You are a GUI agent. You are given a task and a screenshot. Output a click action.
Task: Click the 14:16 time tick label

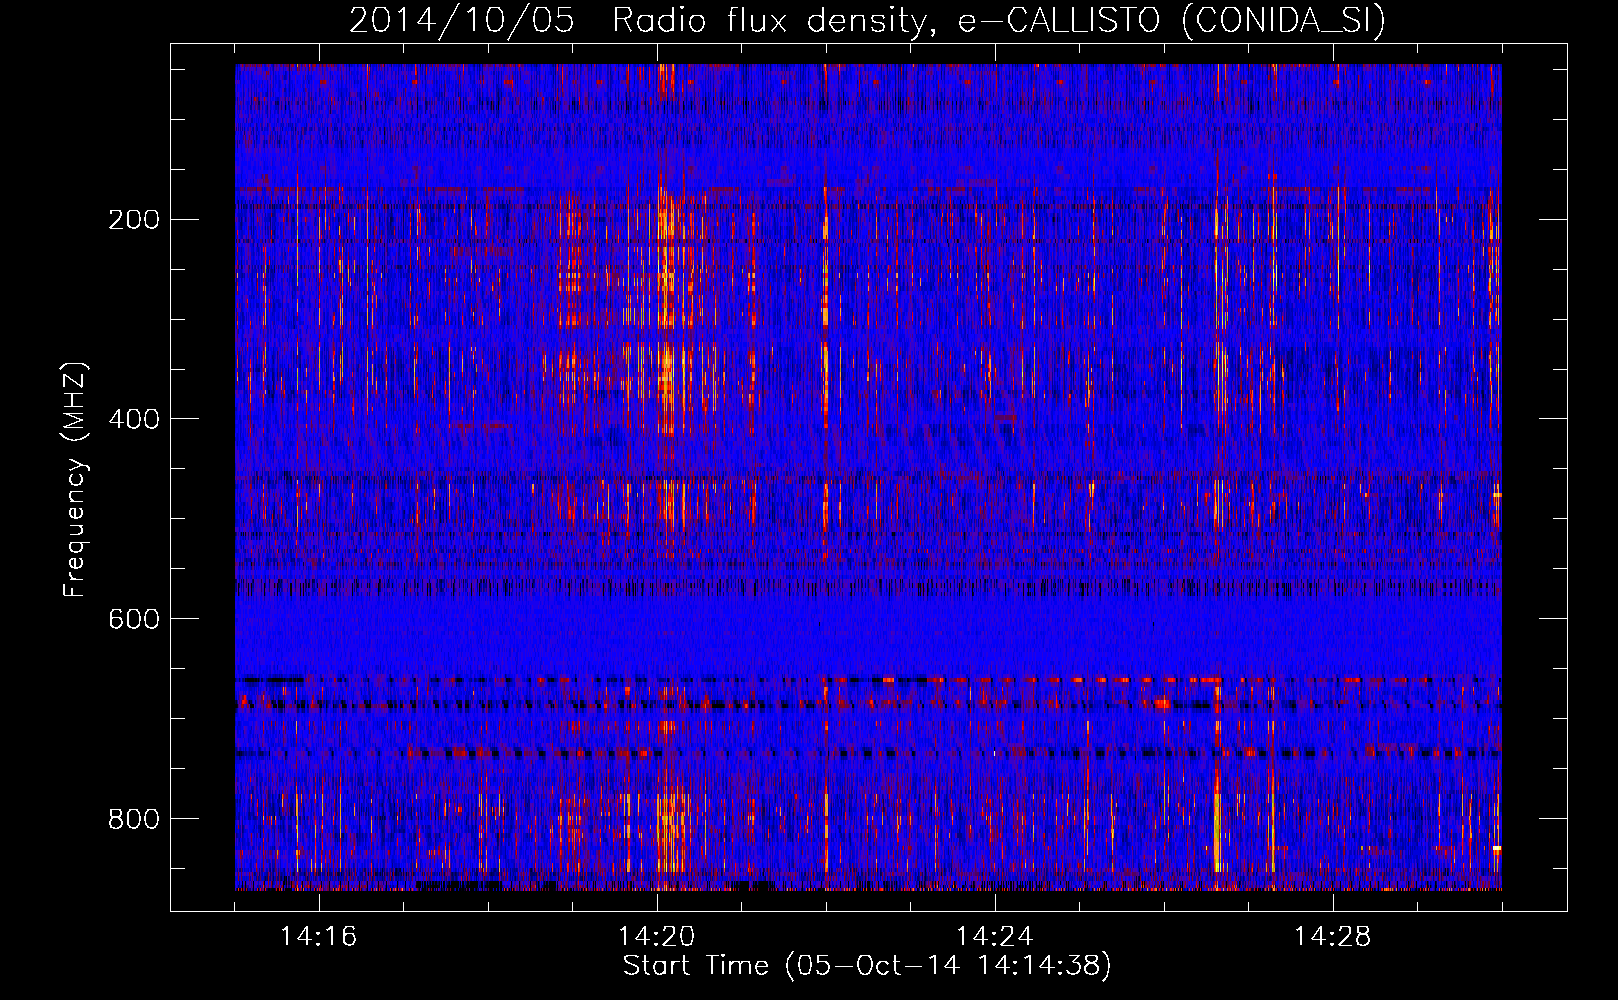point(318,937)
